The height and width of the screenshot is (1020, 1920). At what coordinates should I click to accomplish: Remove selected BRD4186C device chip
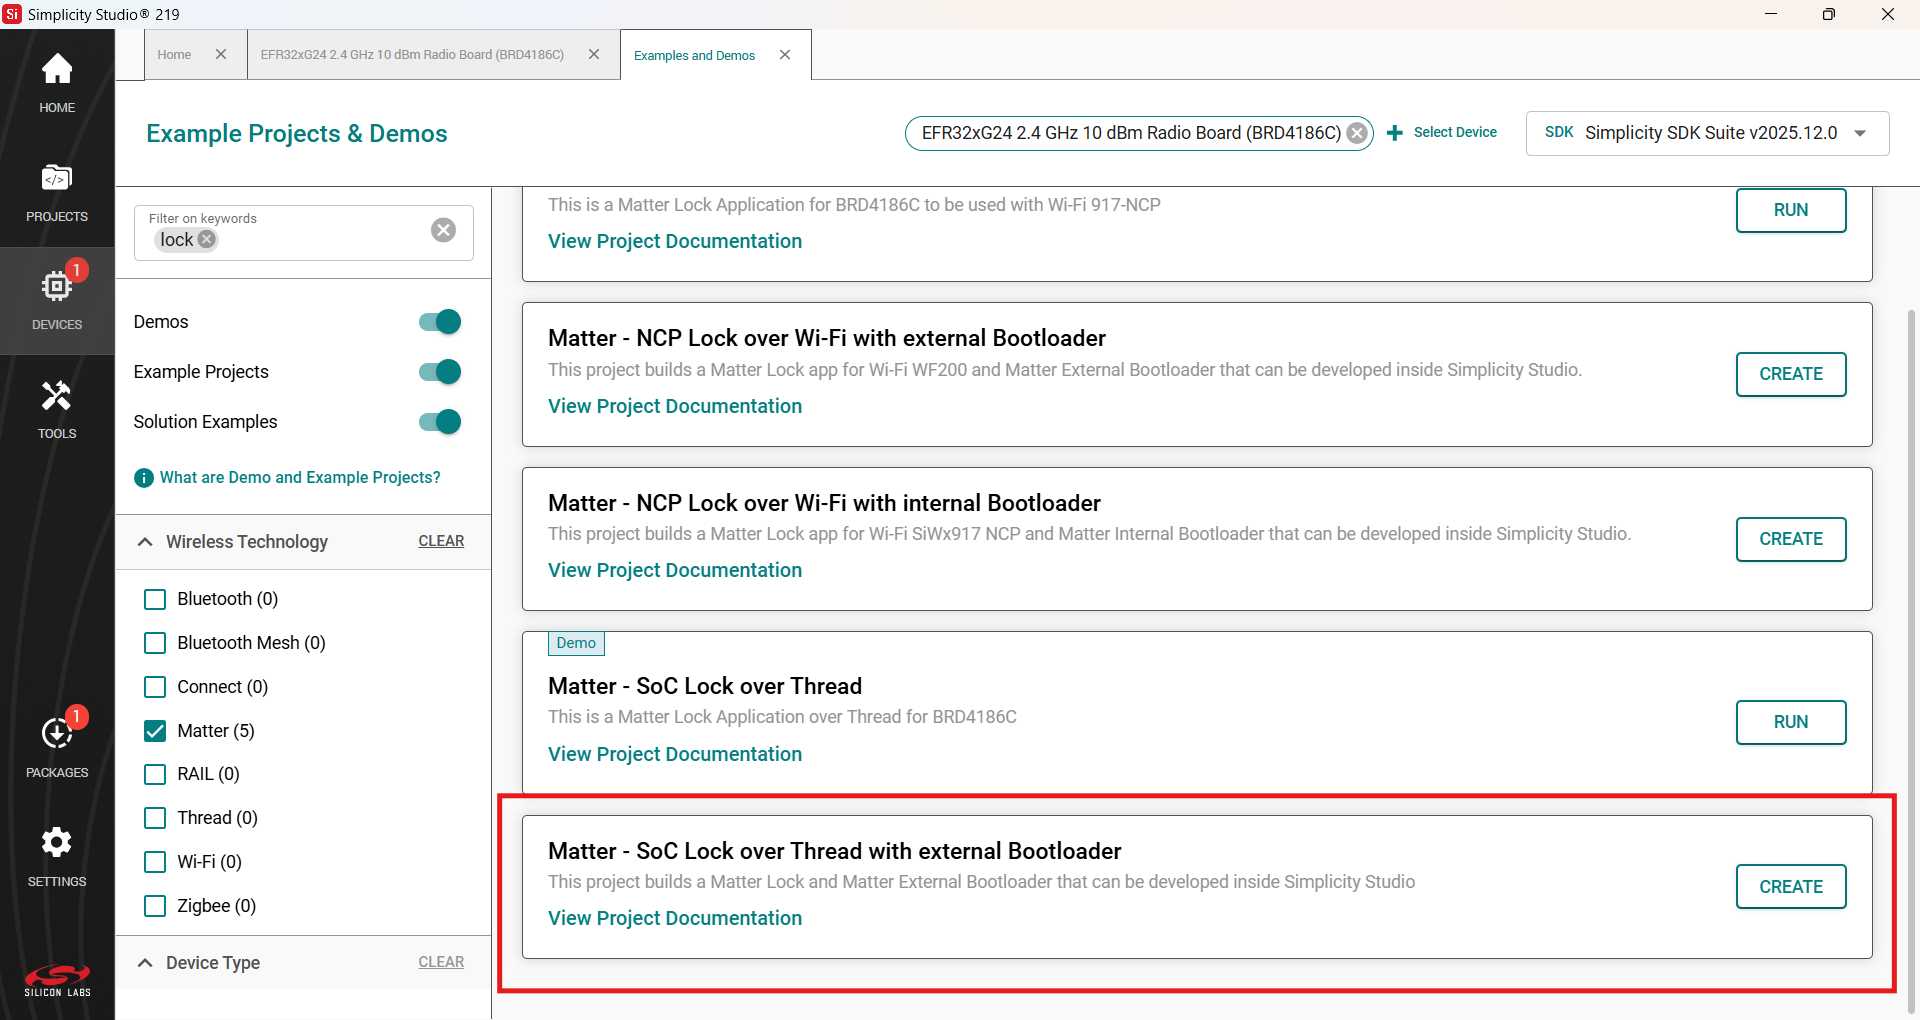click(1357, 133)
